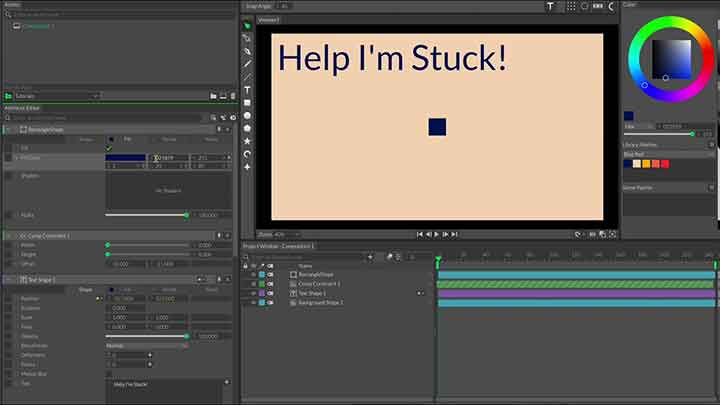Click the trash icon in Library panel
The height and width of the screenshot is (405, 720).
coord(233,96)
